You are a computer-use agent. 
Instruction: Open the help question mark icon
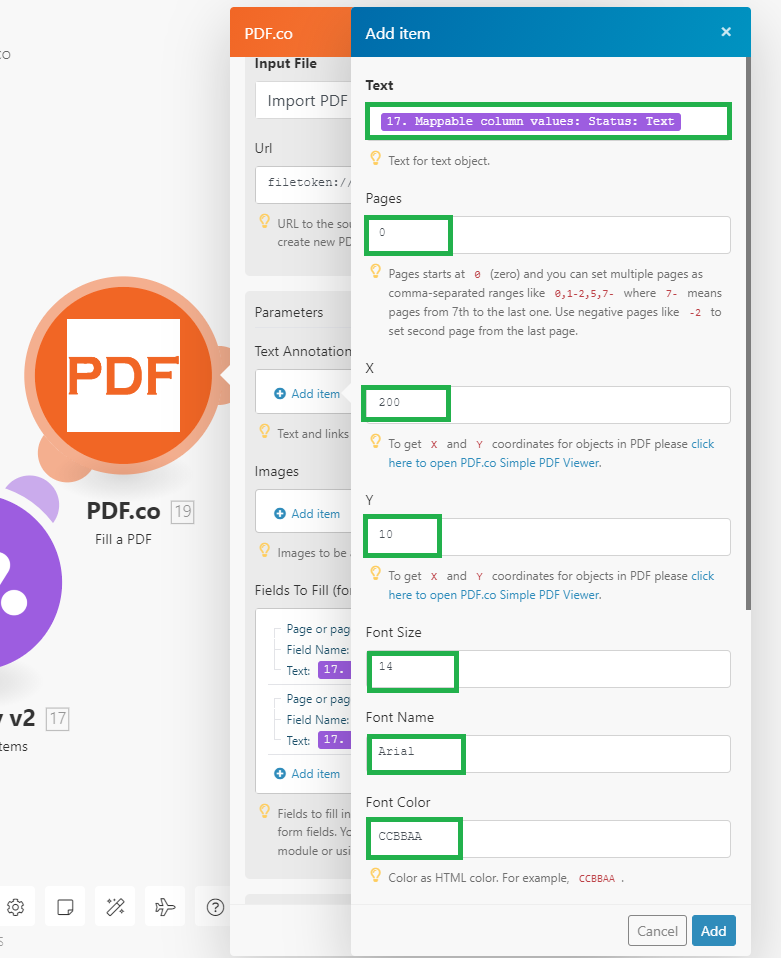pyautogui.click(x=214, y=907)
